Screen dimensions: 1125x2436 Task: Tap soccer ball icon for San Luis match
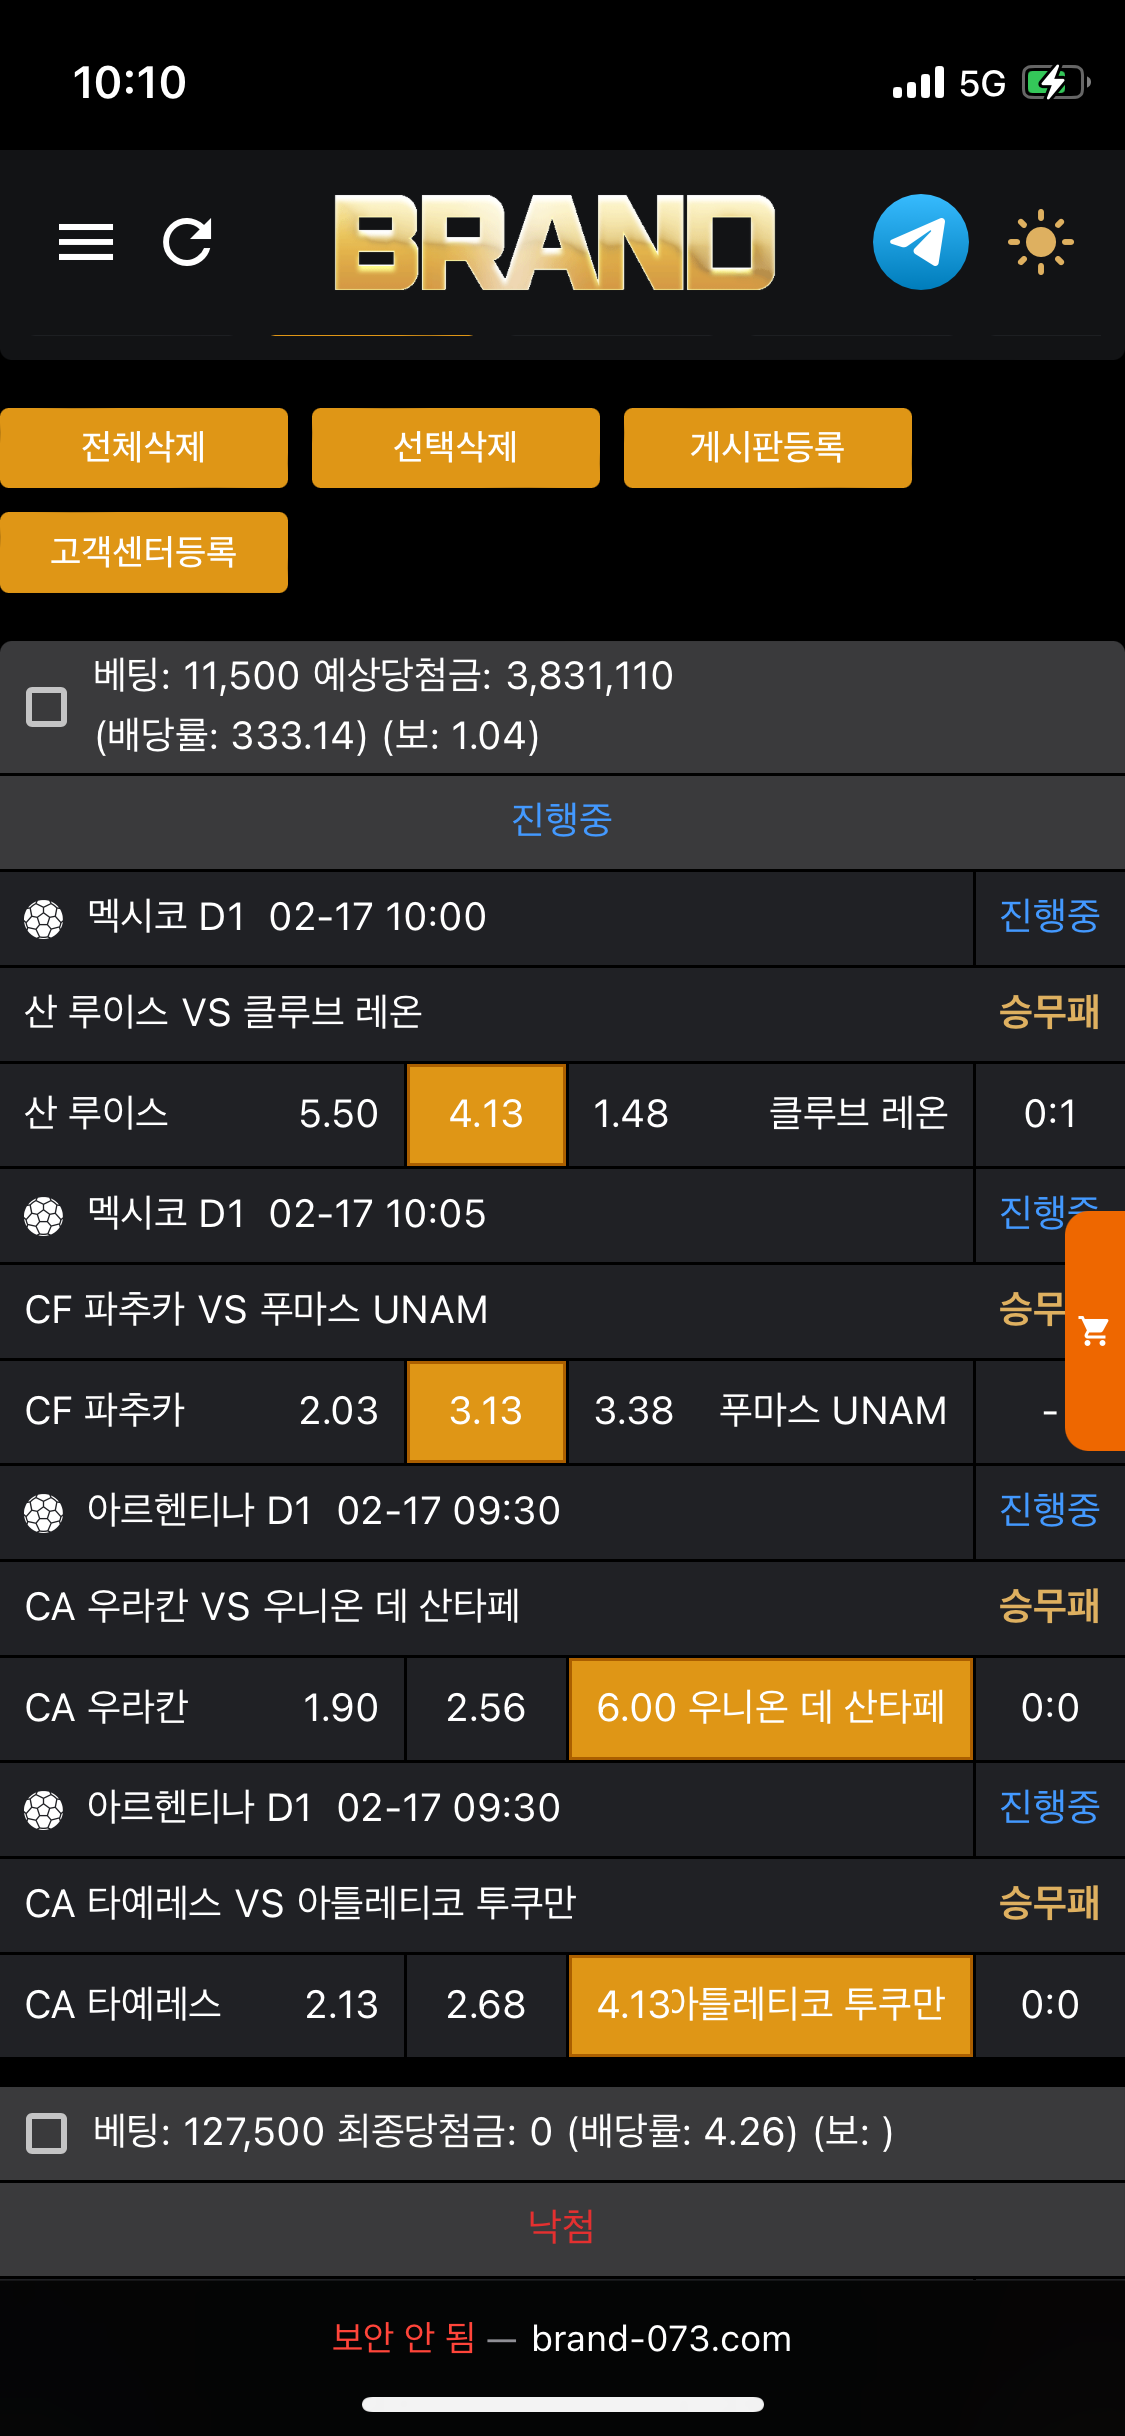(x=44, y=919)
